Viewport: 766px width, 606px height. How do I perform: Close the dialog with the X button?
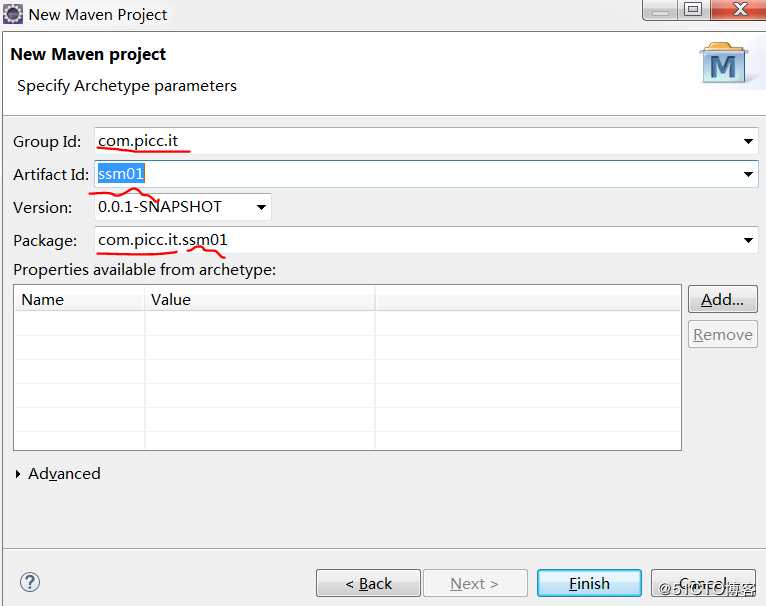point(741,9)
